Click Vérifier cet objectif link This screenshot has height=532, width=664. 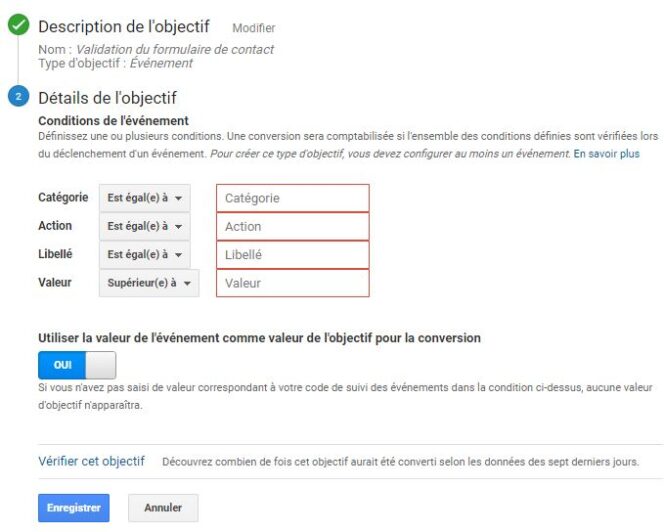(x=91, y=461)
